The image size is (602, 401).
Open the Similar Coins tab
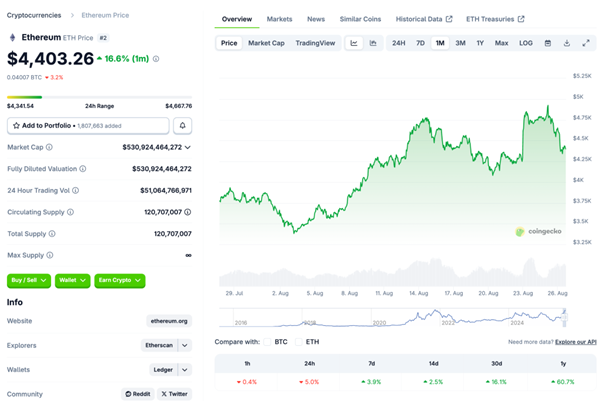pyautogui.click(x=360, y=19)
